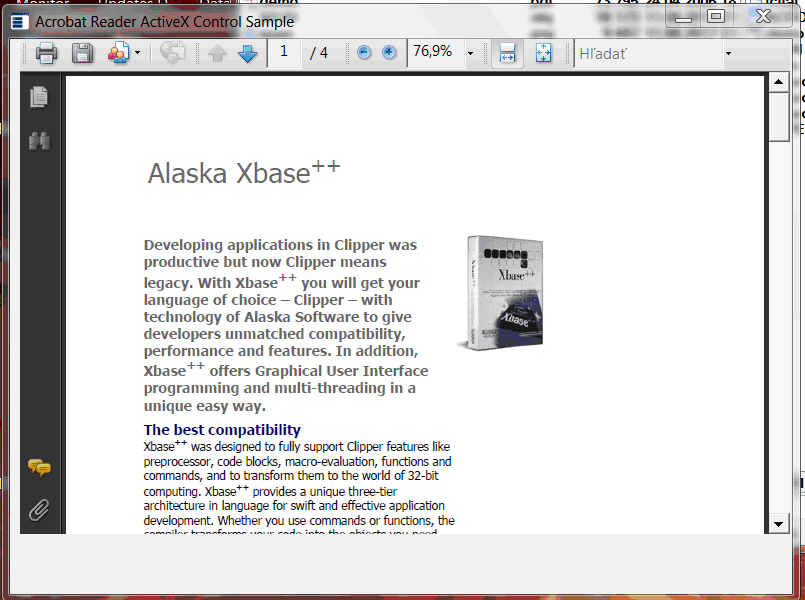Screen dimensions: 805x600
Task: Maximize the Acrobat Reader sample window
Action: [716, 17]
